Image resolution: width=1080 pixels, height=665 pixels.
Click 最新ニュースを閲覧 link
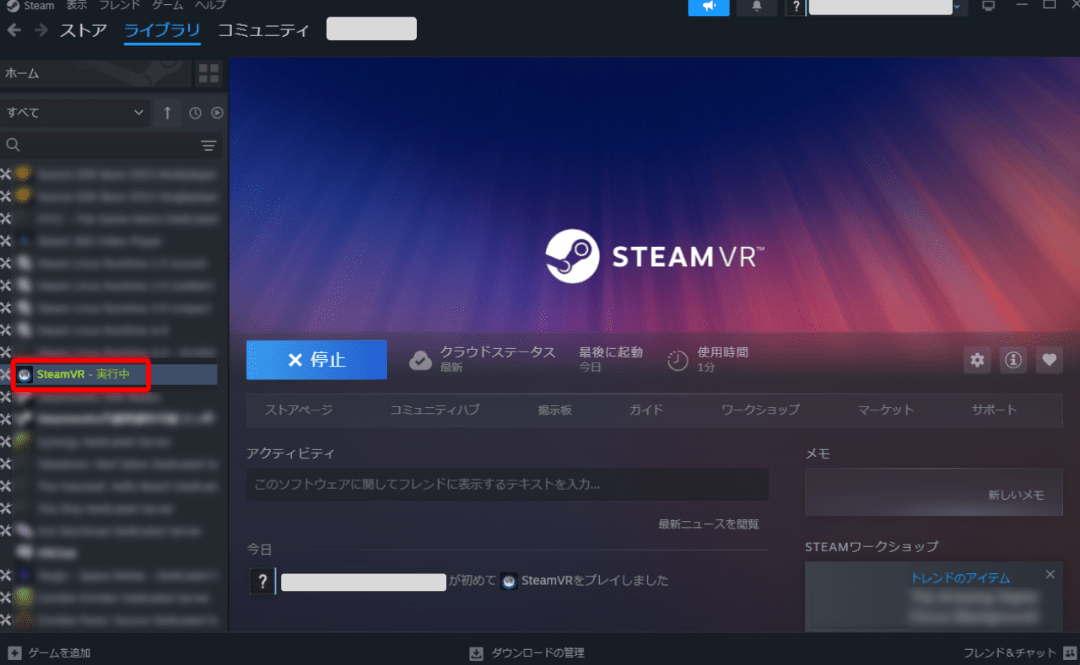709,524
